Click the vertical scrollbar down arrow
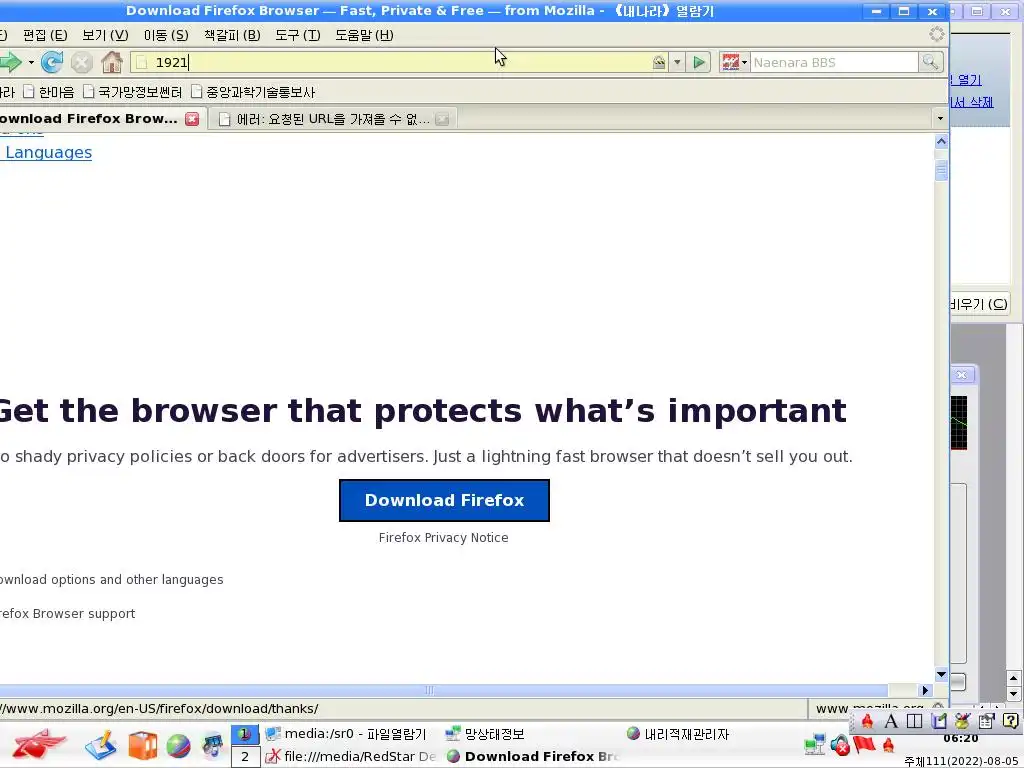 [x=941, y=675]
